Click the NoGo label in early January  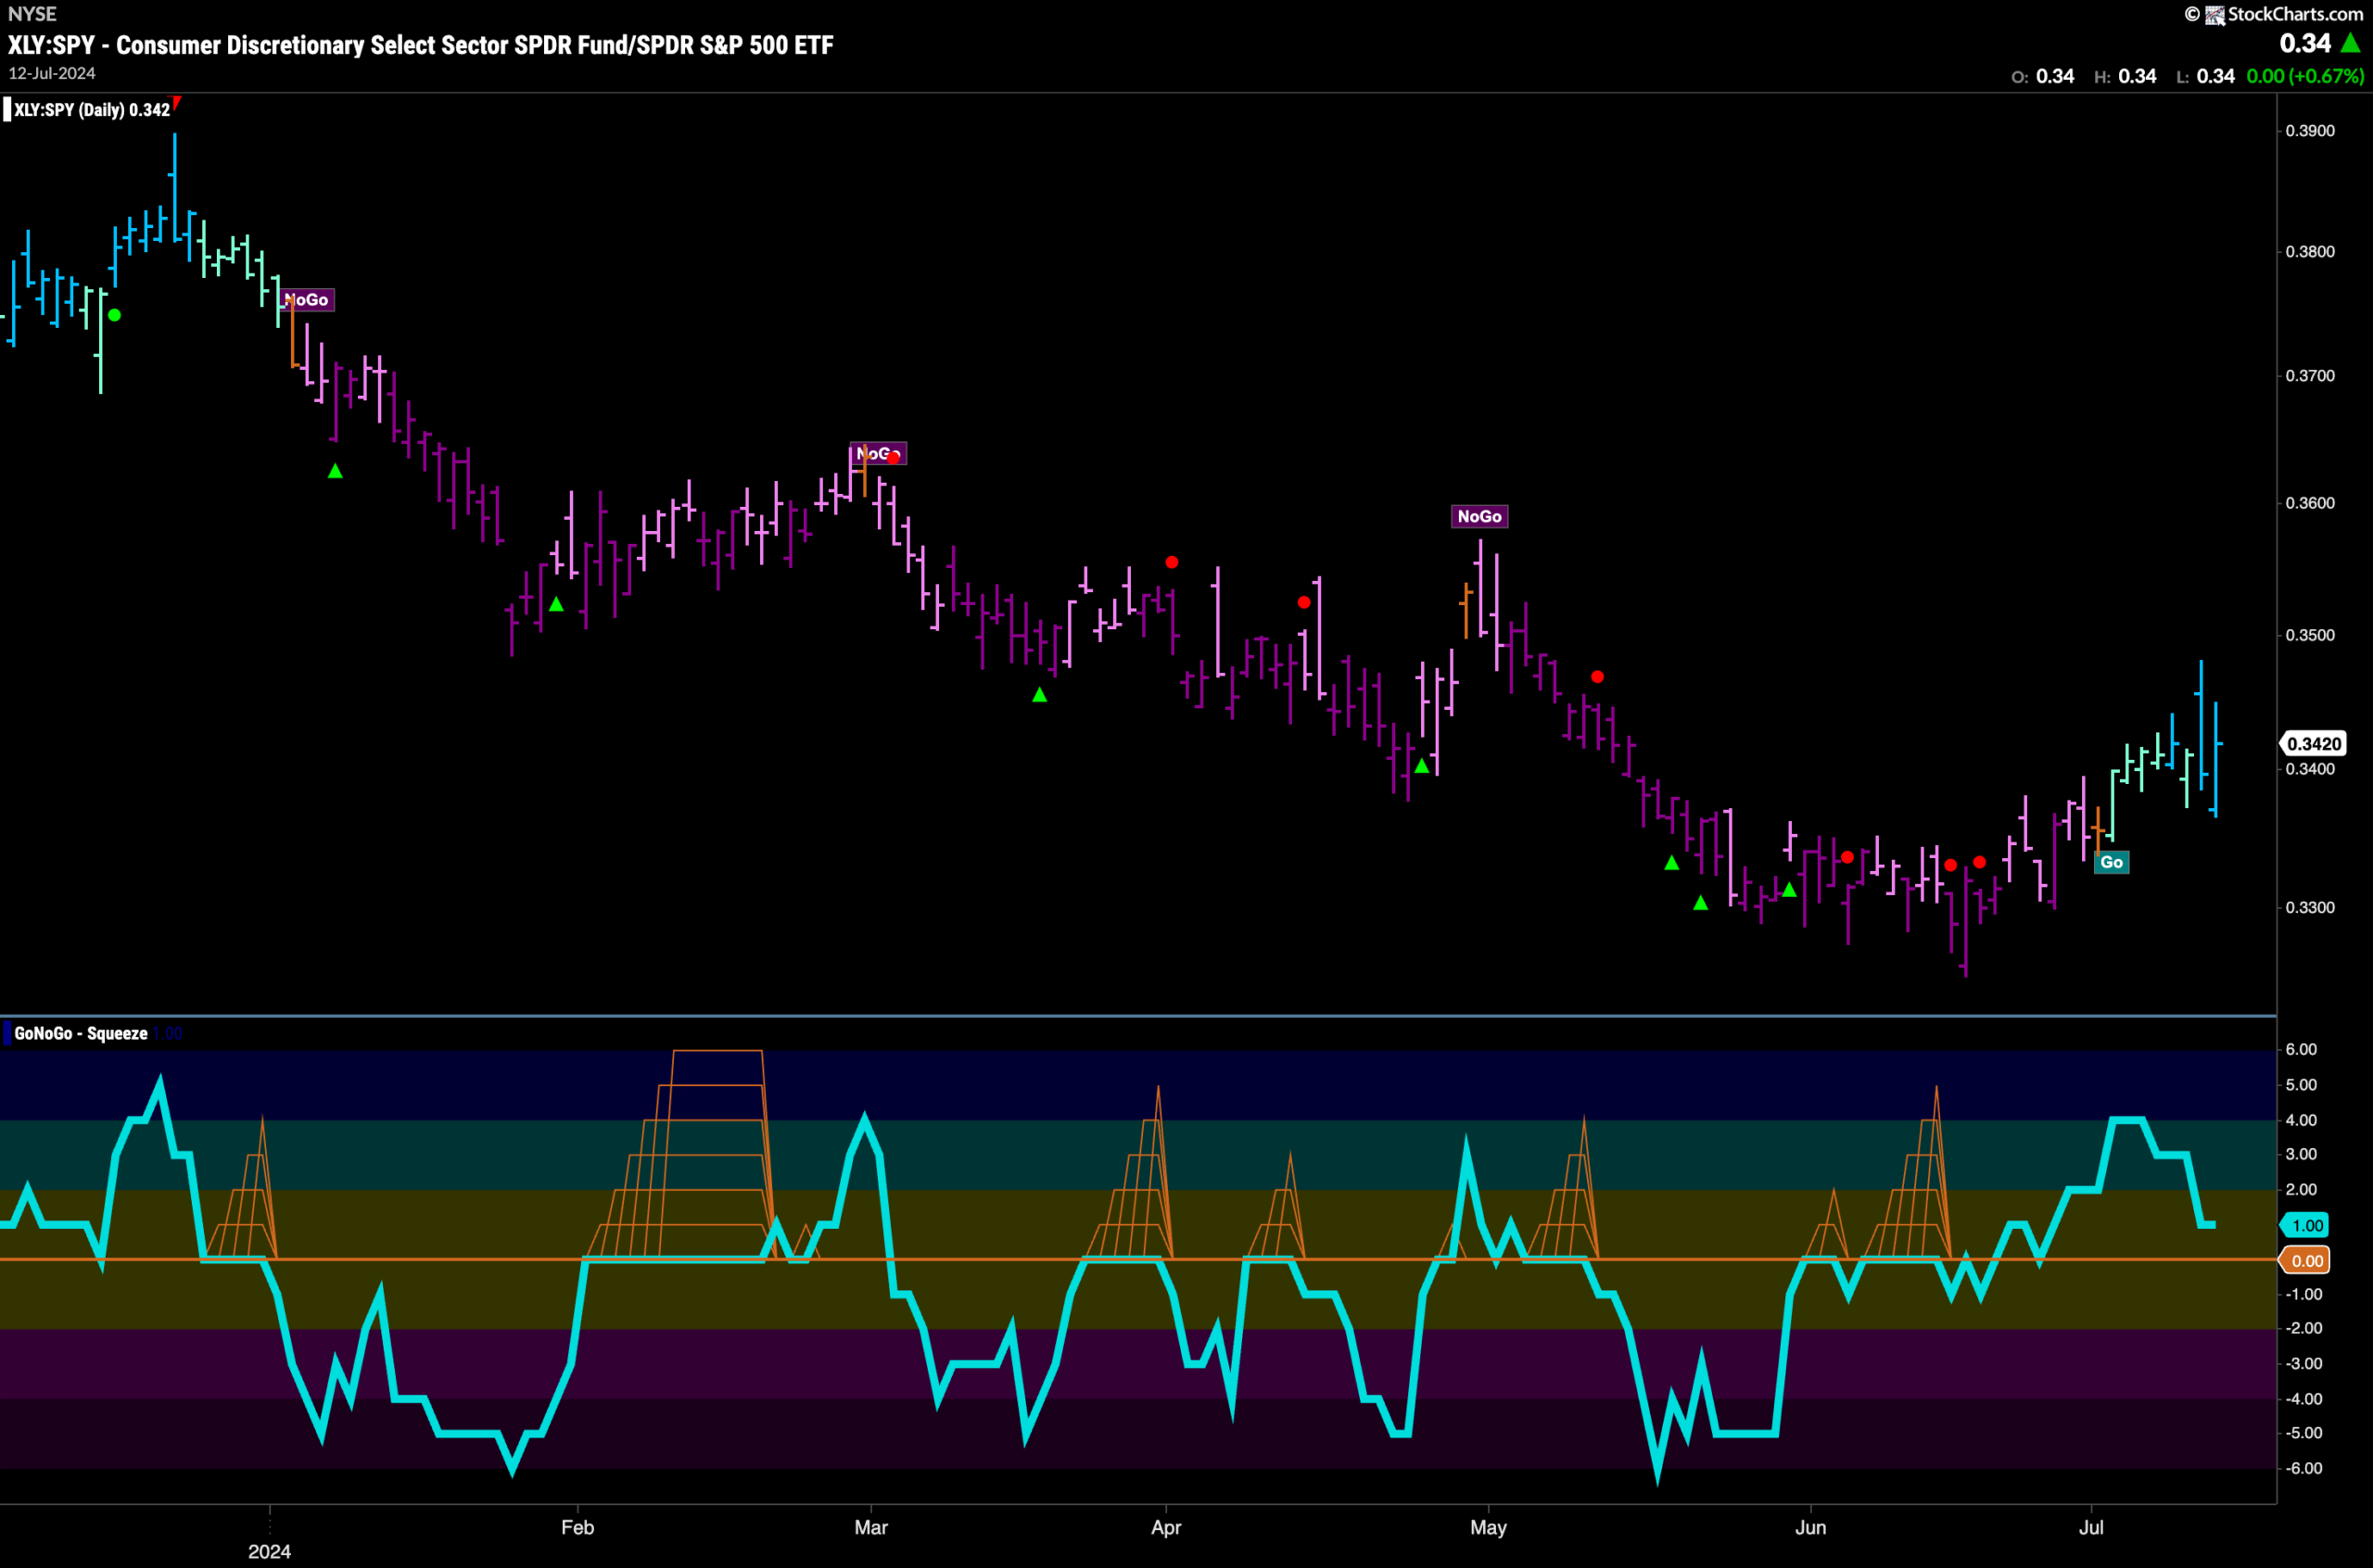[x=307, y=300]
